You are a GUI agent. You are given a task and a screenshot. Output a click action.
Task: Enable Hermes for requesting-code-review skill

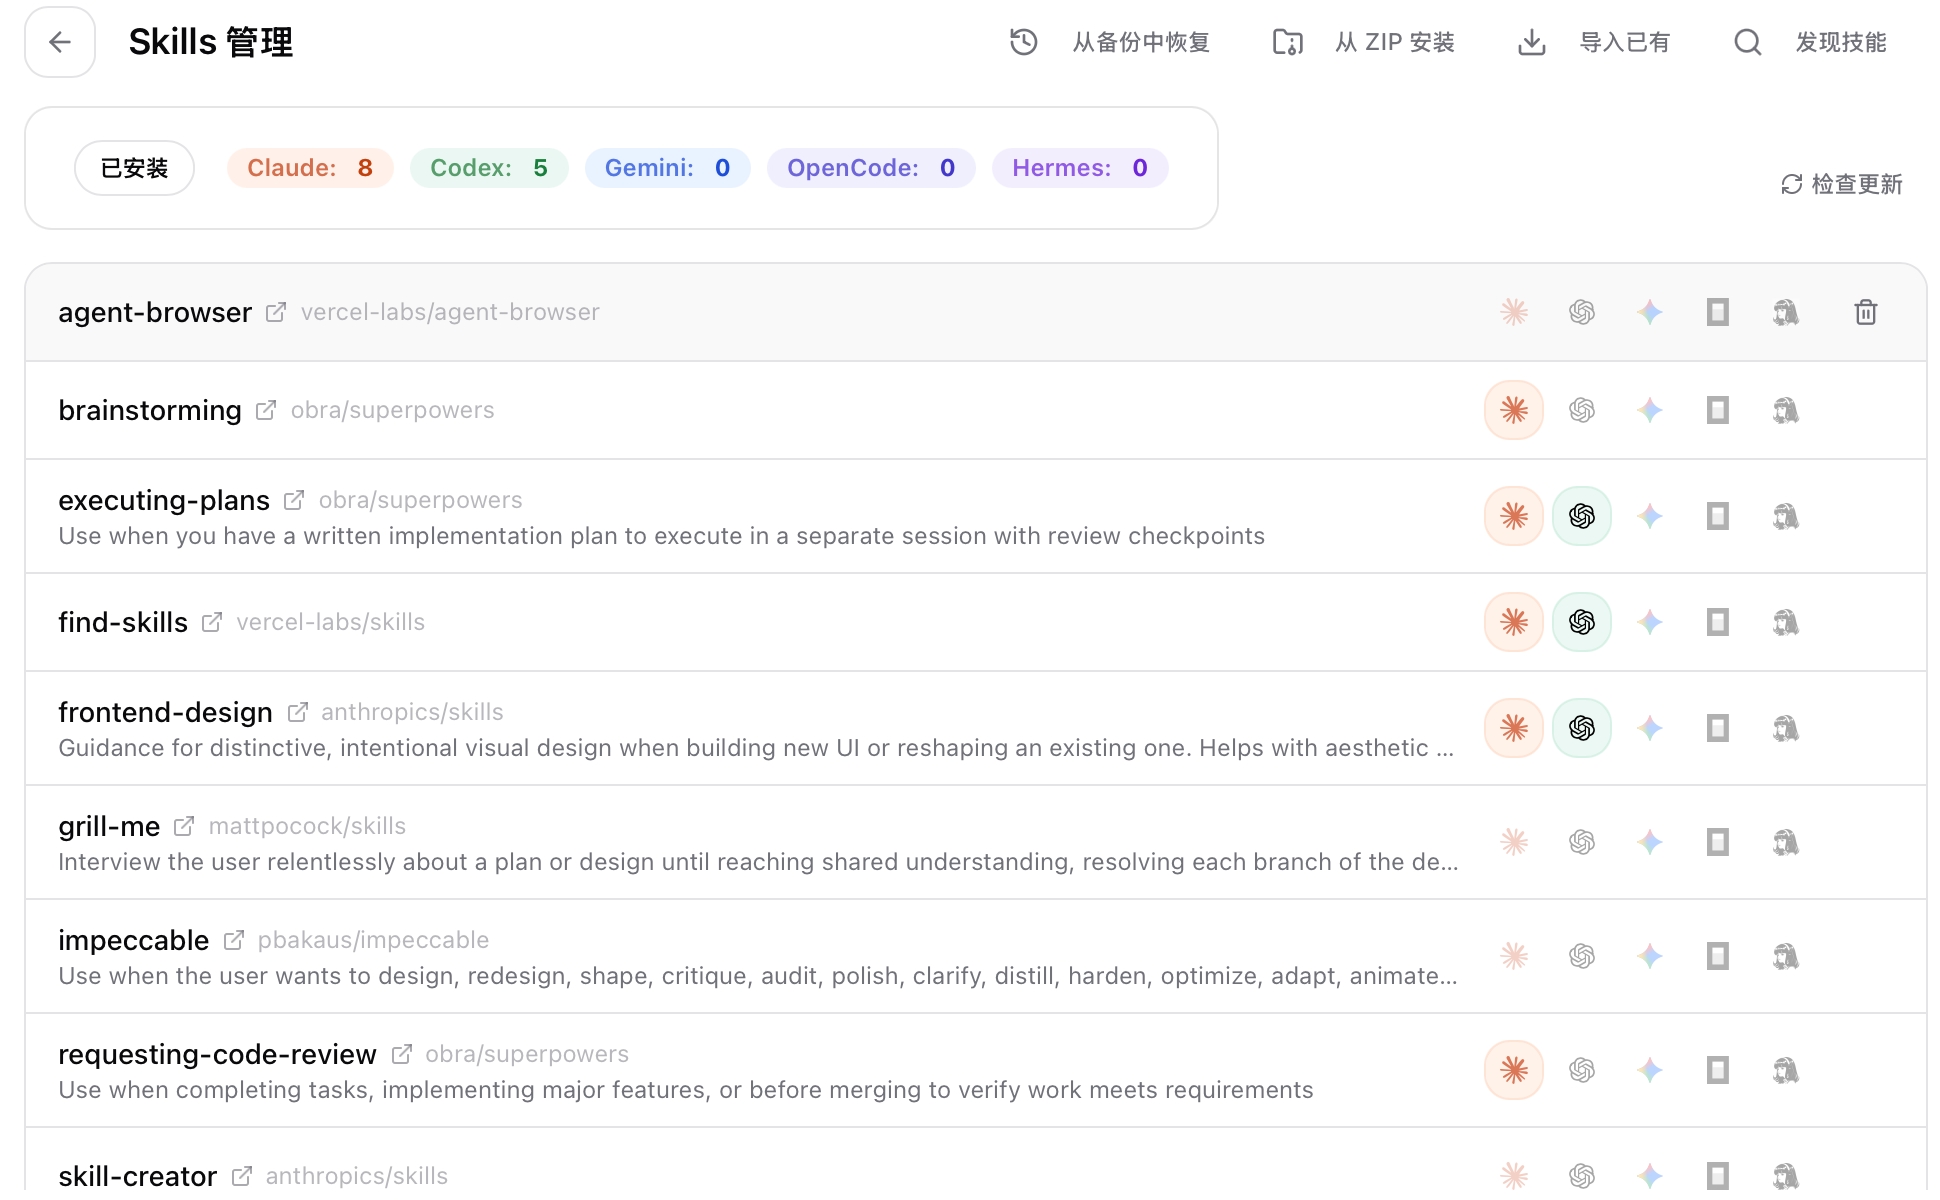click(x=1786, y=1070)
